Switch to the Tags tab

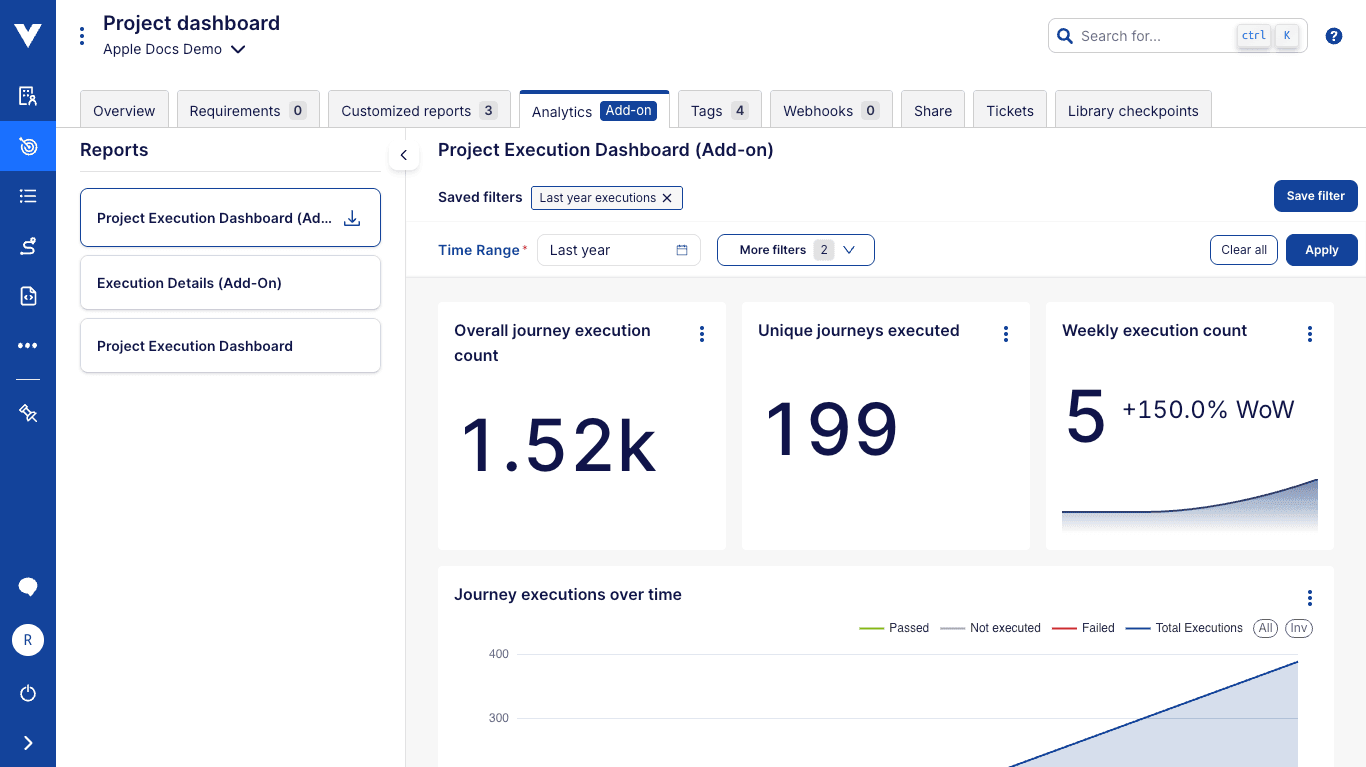pyautogui.click(x=719, y=110)
